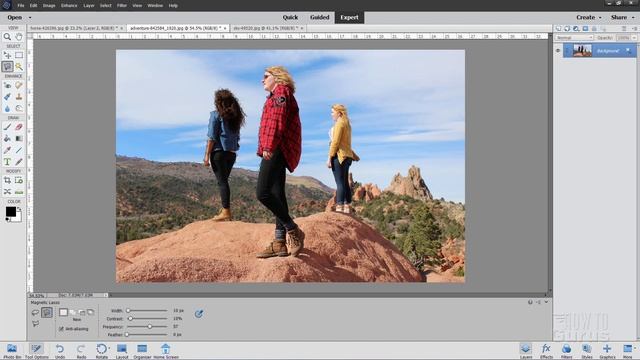
Task: Select the Pencil tool
Action: [x=19, y=162]
